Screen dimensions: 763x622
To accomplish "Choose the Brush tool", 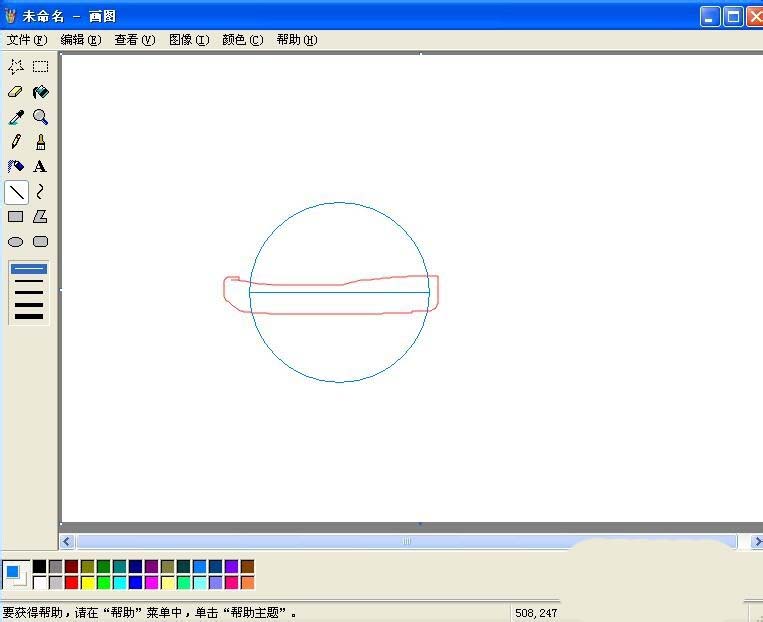I will point(40,142).
